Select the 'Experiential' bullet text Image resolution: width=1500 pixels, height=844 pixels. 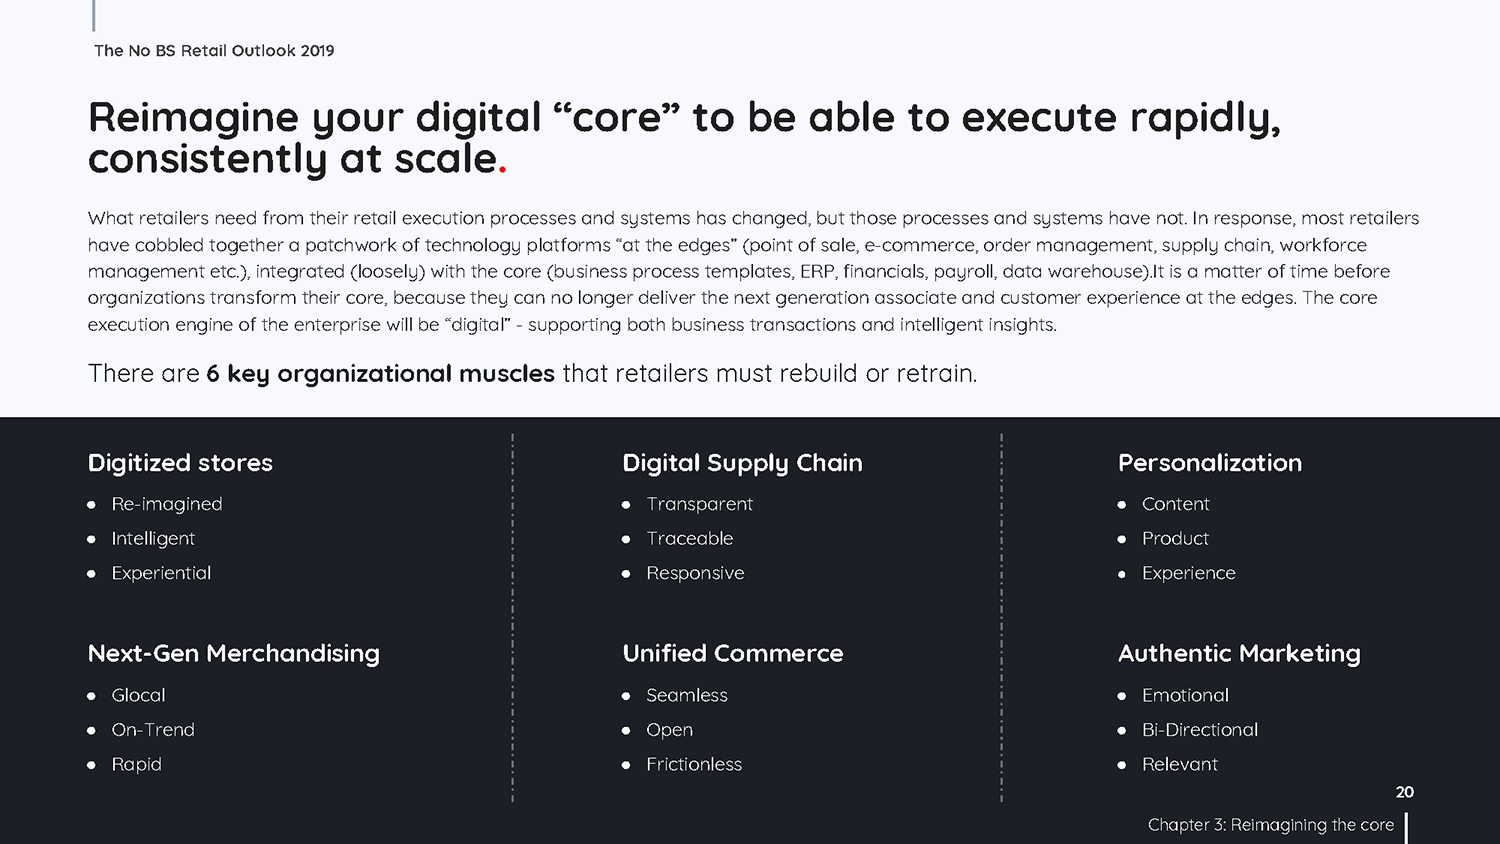(x=161, y=573)
